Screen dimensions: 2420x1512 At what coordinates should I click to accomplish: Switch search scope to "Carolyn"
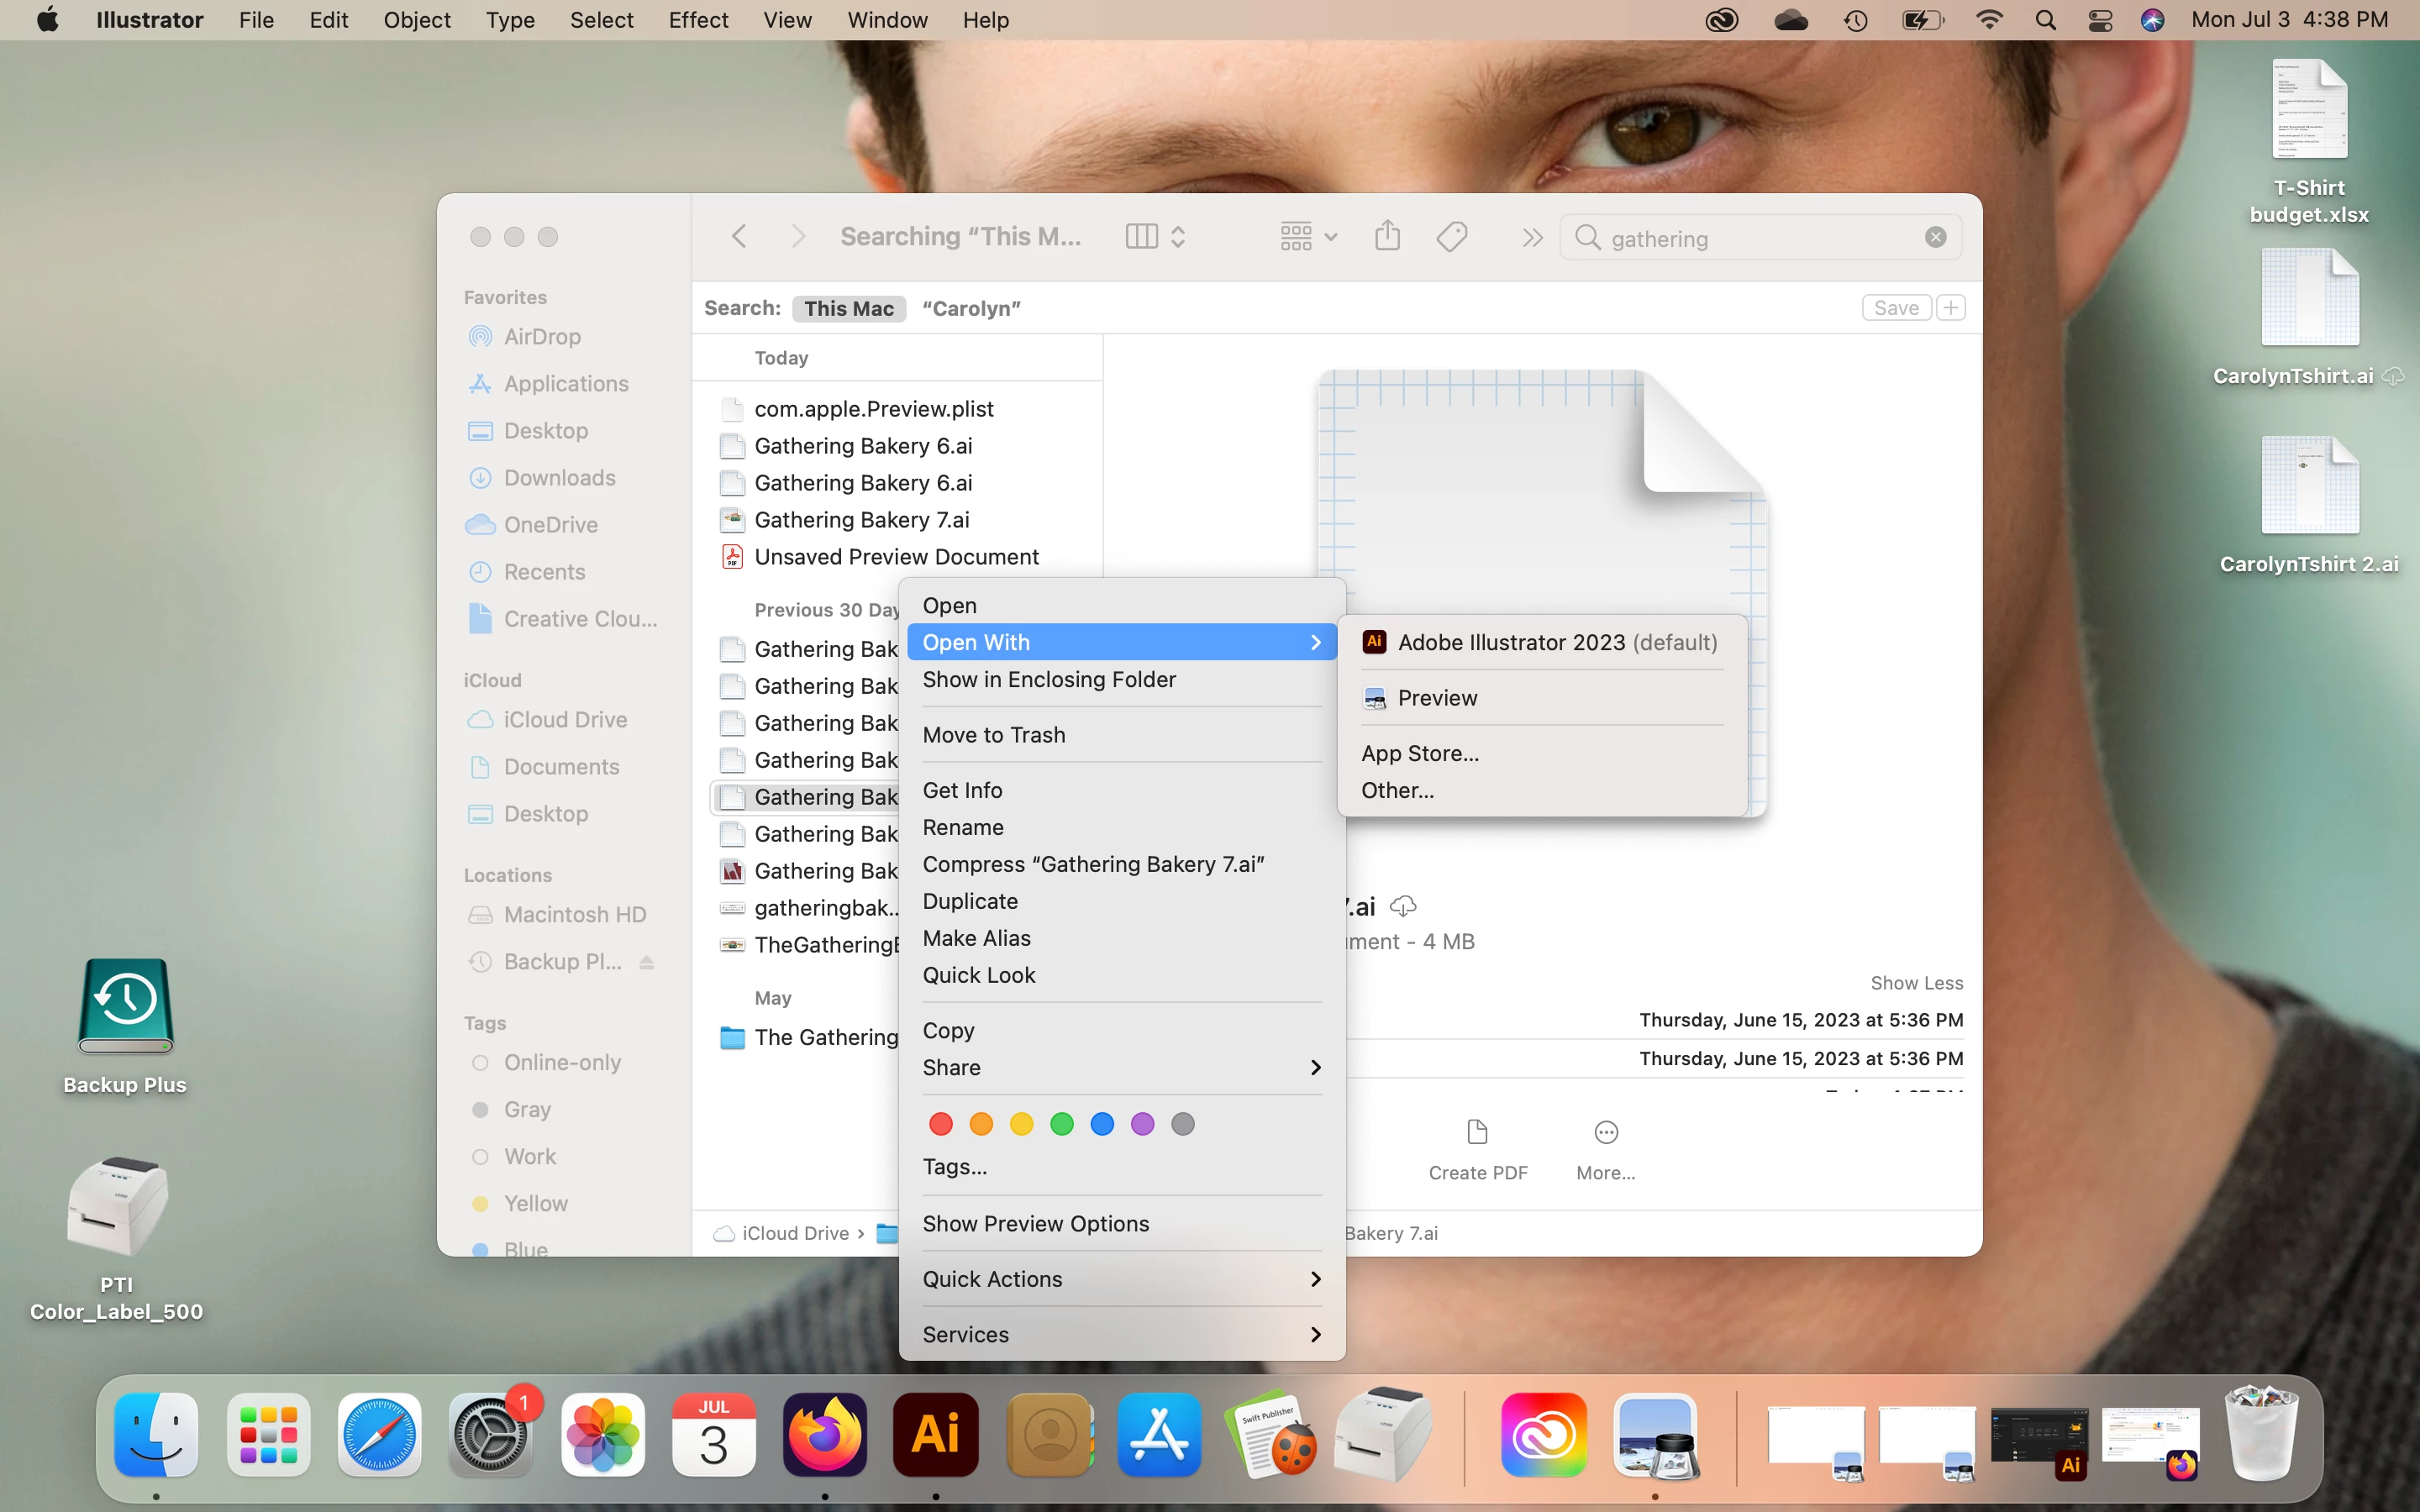click(x=970, y=308)
